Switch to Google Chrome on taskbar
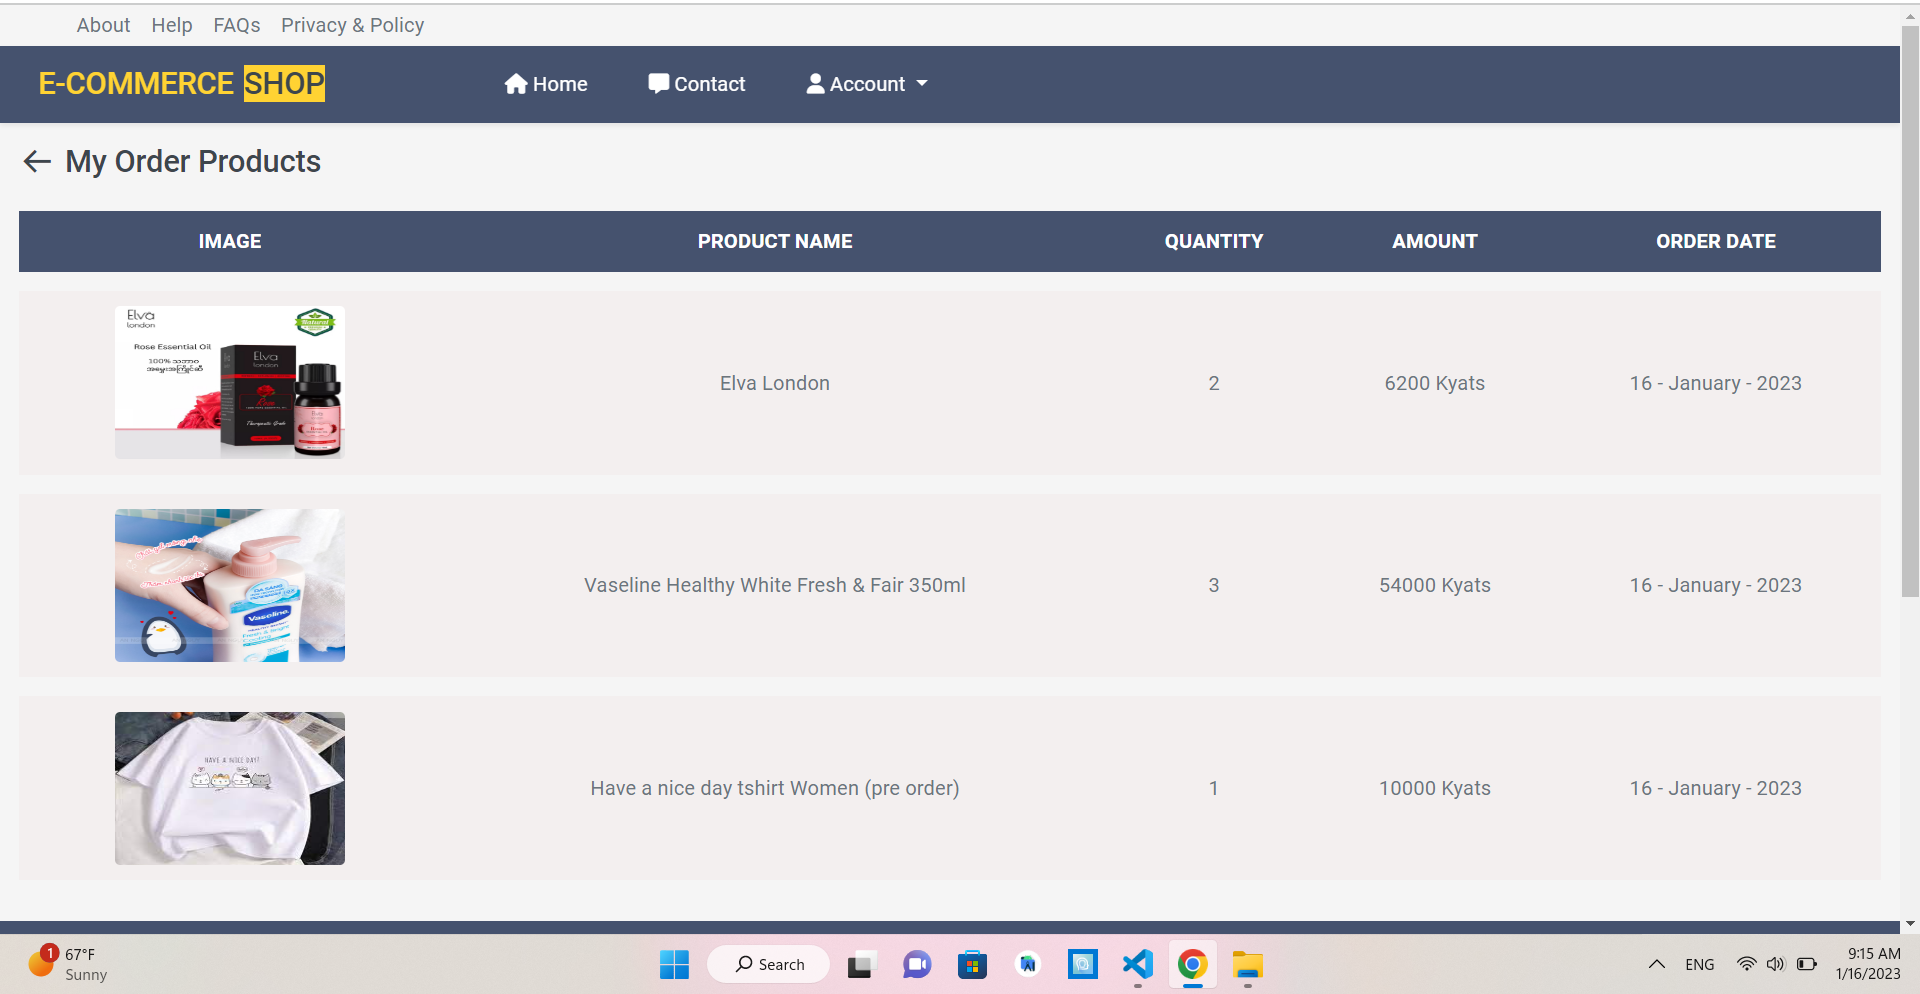Screen dimensions: 1920x994 click(1192, 965)
